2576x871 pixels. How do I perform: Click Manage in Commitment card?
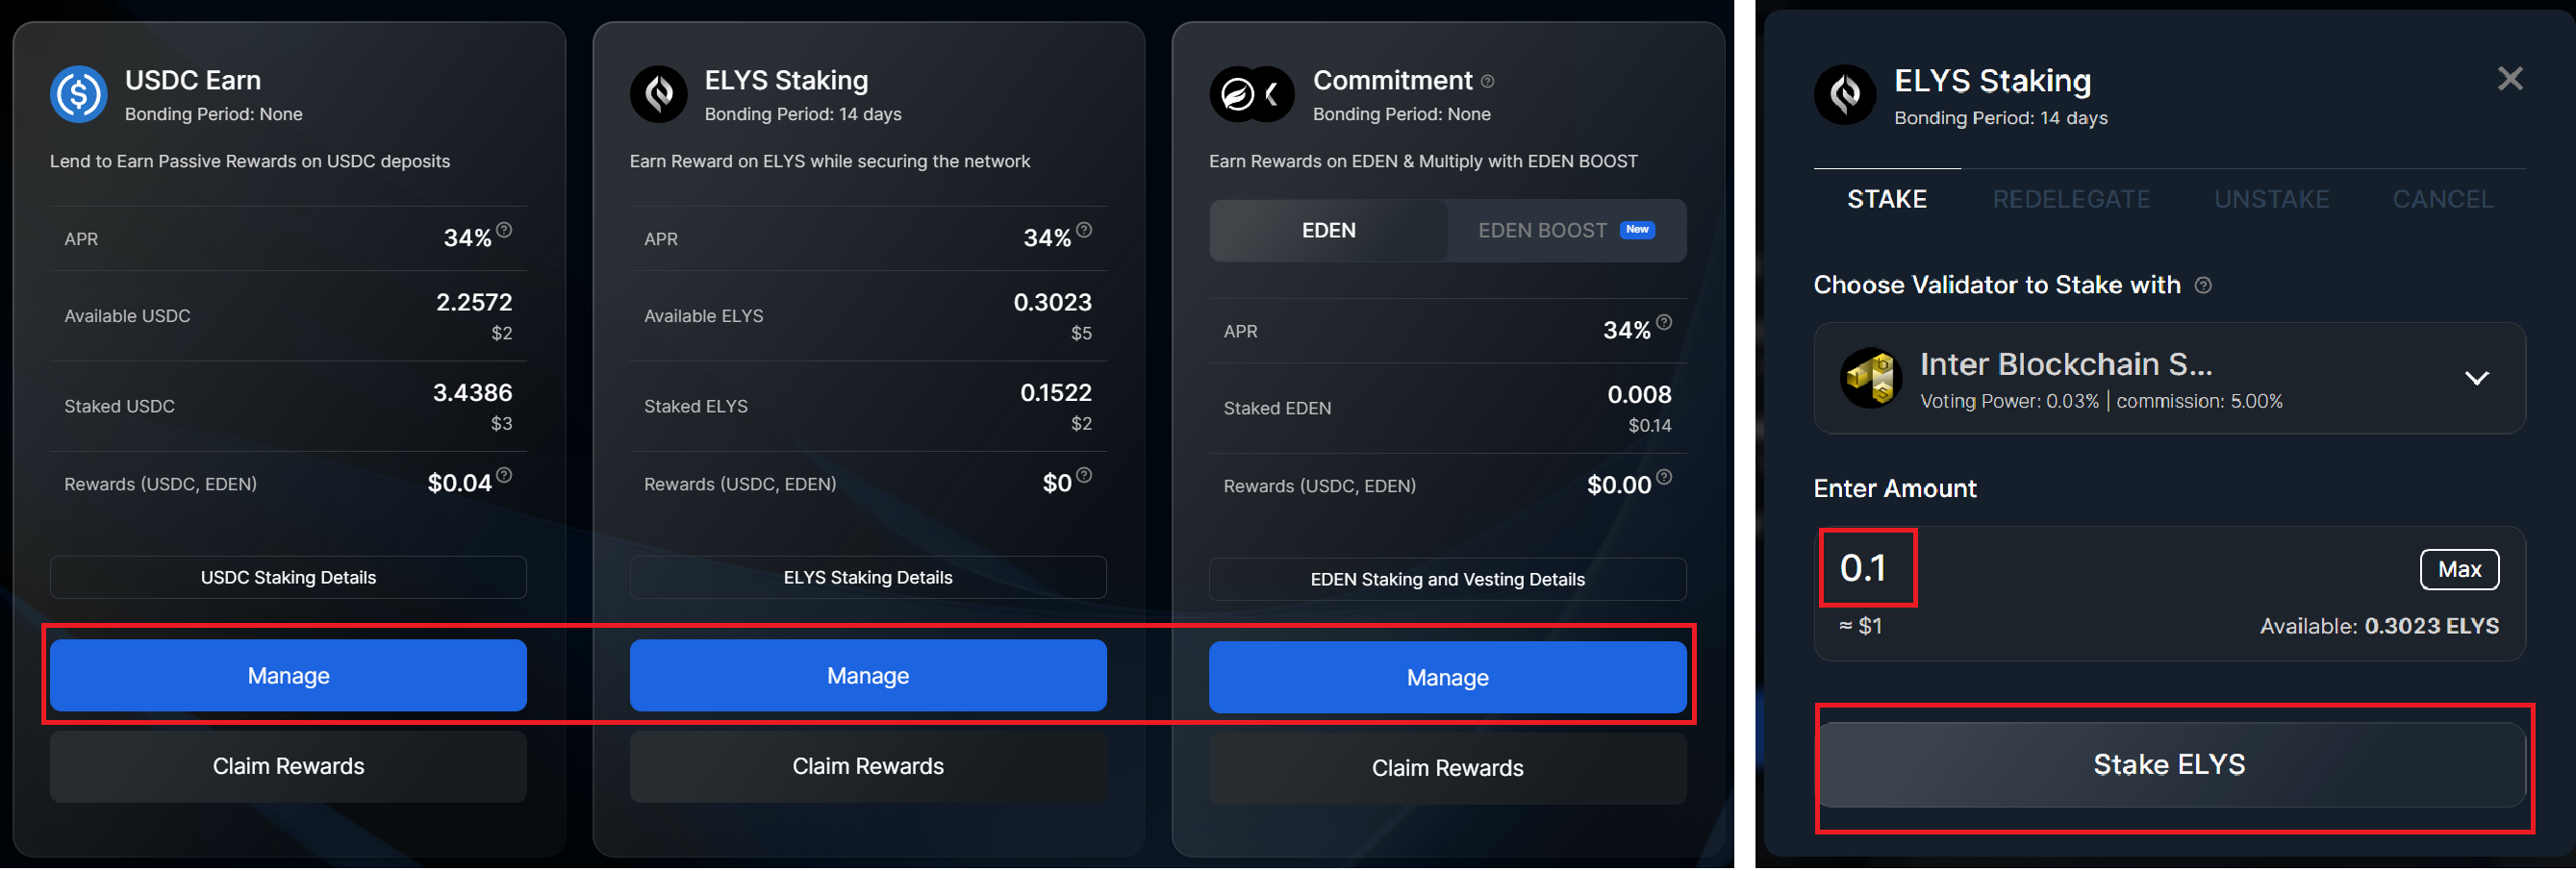click(1448, 679)
